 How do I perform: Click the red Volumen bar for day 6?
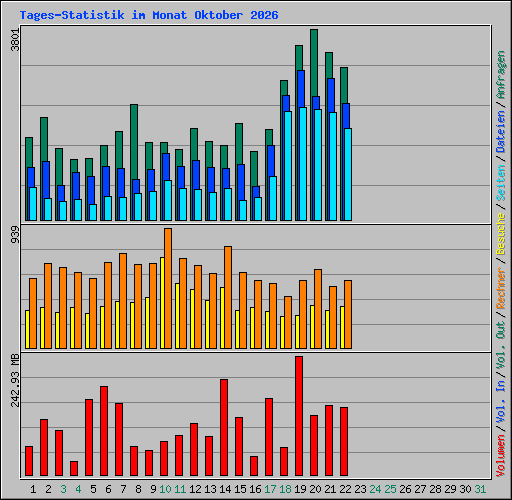point(104,431)
